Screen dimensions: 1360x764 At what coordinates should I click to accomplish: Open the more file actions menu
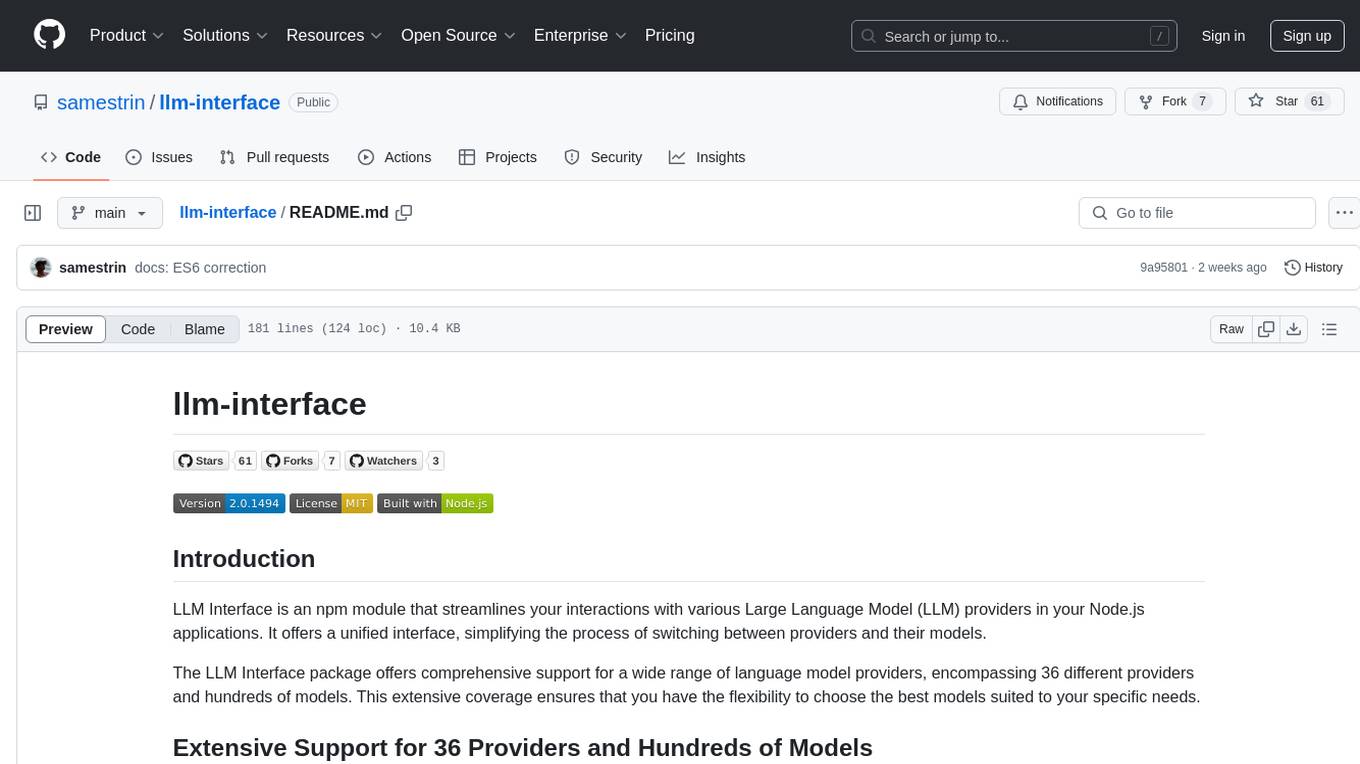tap(1345, 213)
